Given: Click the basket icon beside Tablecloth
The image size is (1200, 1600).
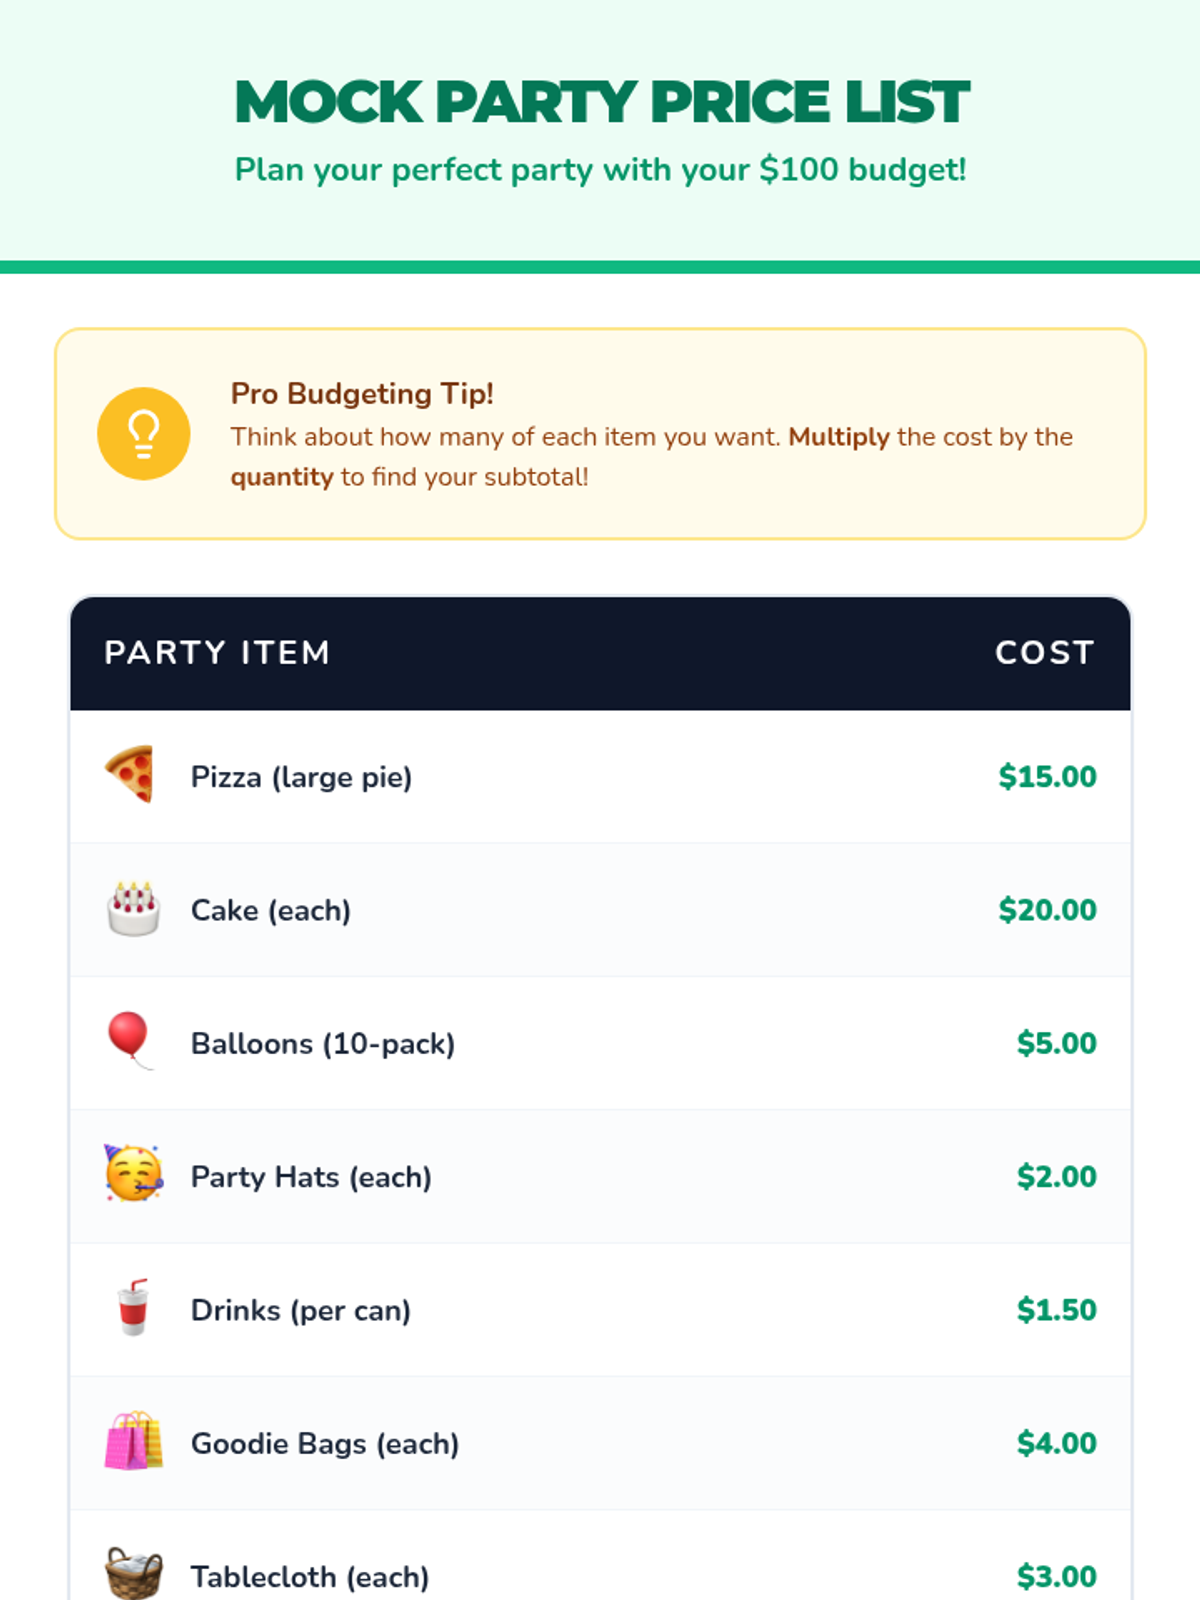Looking at the screenshot, I should point(133,1573).
